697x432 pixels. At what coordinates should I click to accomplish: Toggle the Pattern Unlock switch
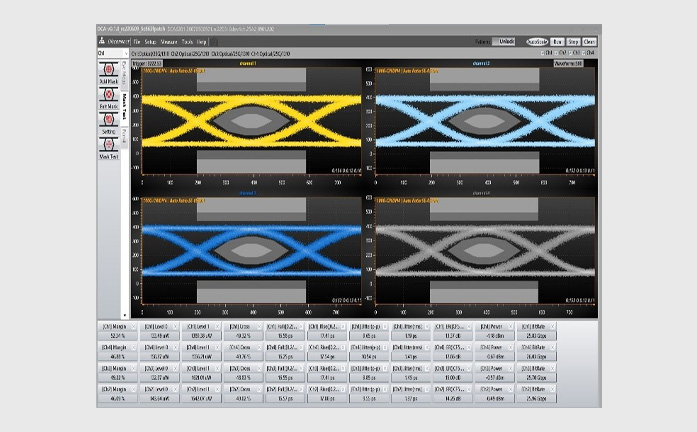coord(504,42)
